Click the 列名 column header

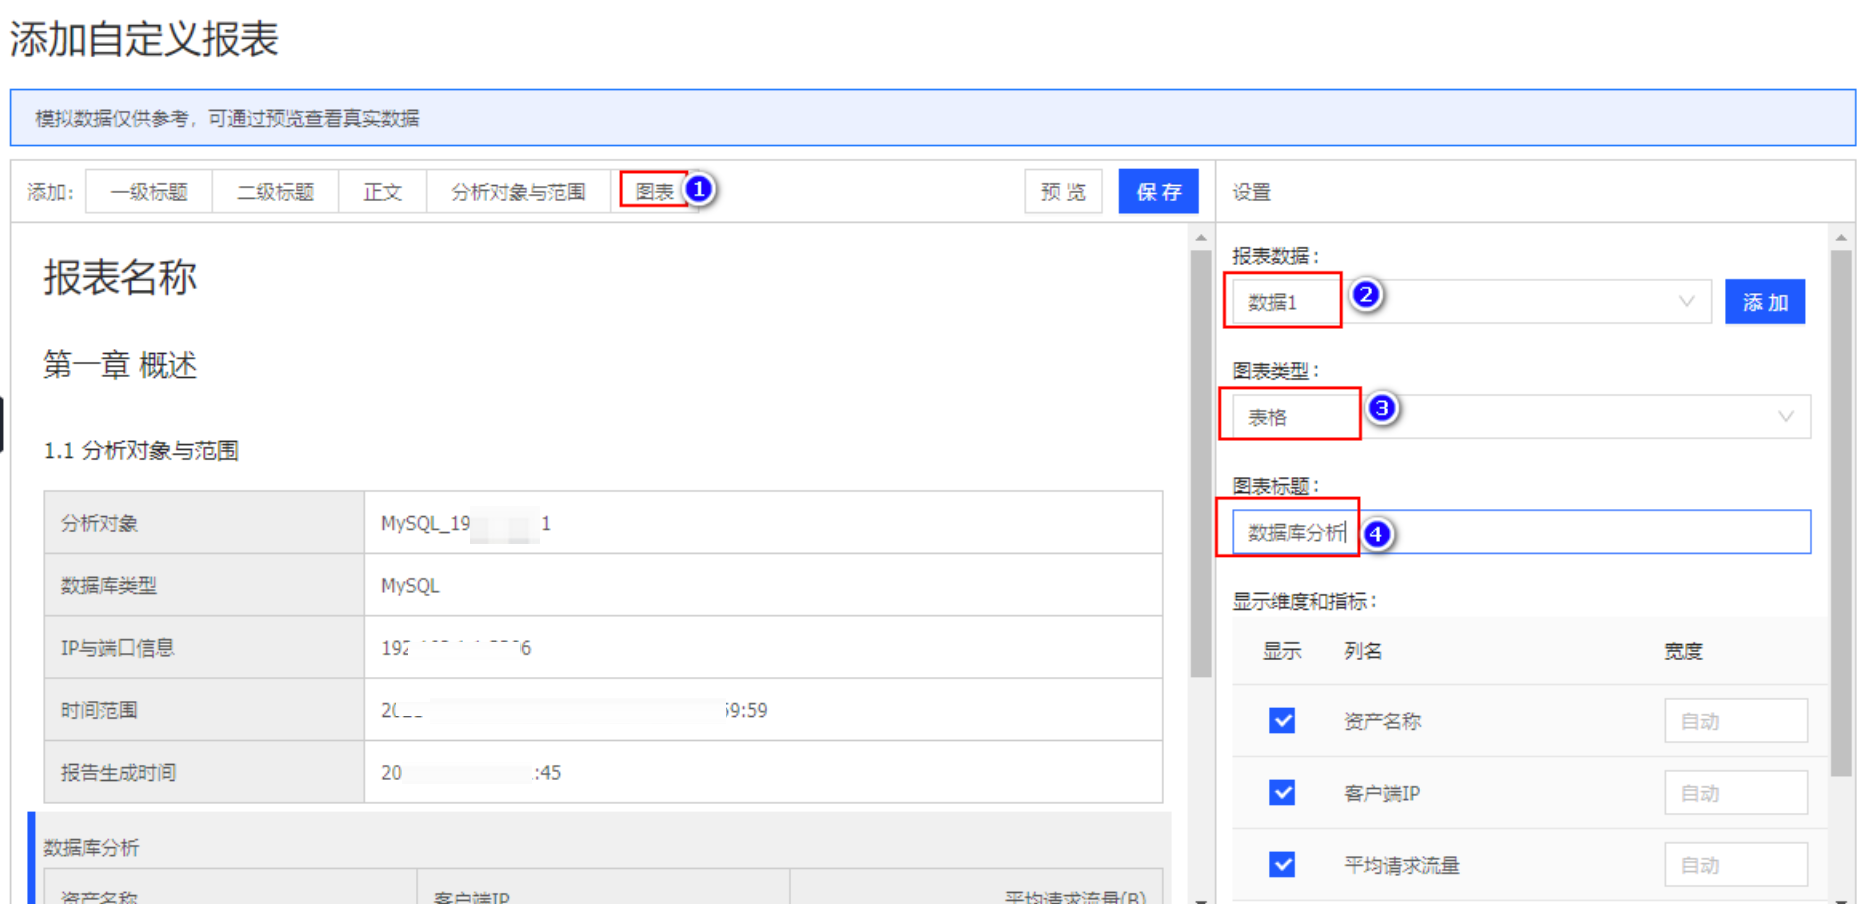pos(1363,651)
